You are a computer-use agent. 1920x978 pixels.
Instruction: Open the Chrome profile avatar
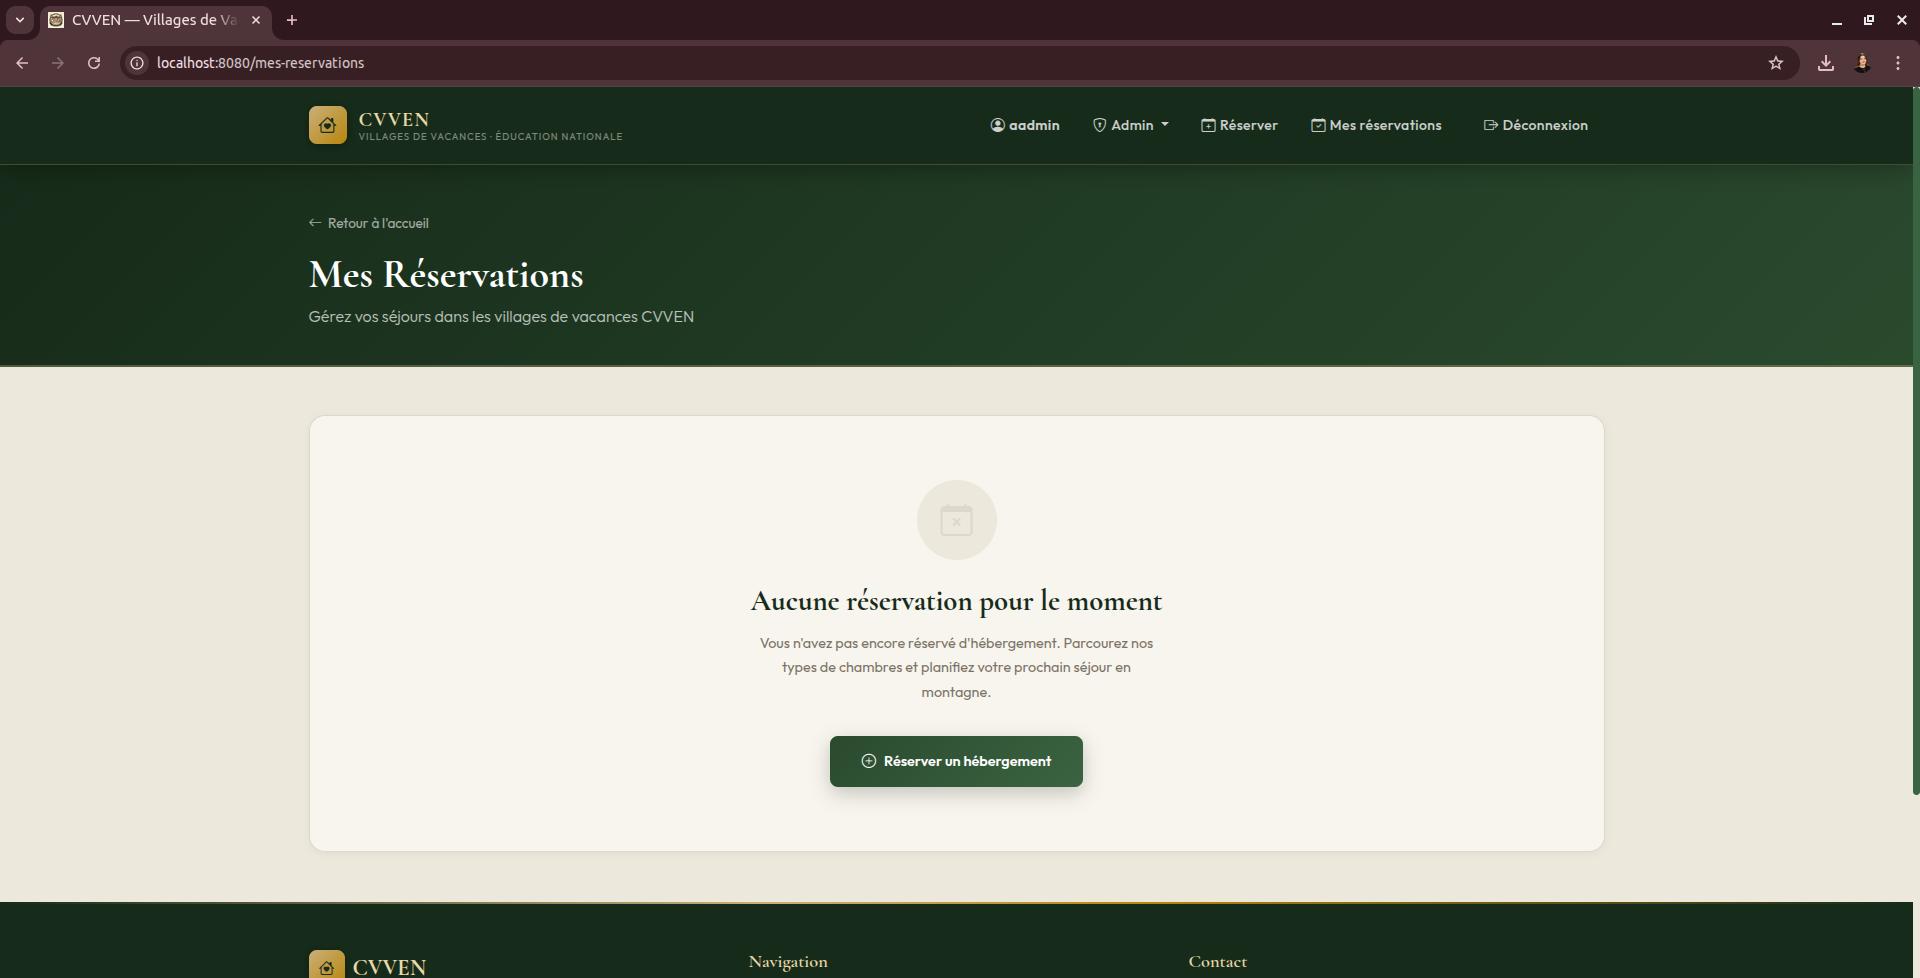(1862, 63)
